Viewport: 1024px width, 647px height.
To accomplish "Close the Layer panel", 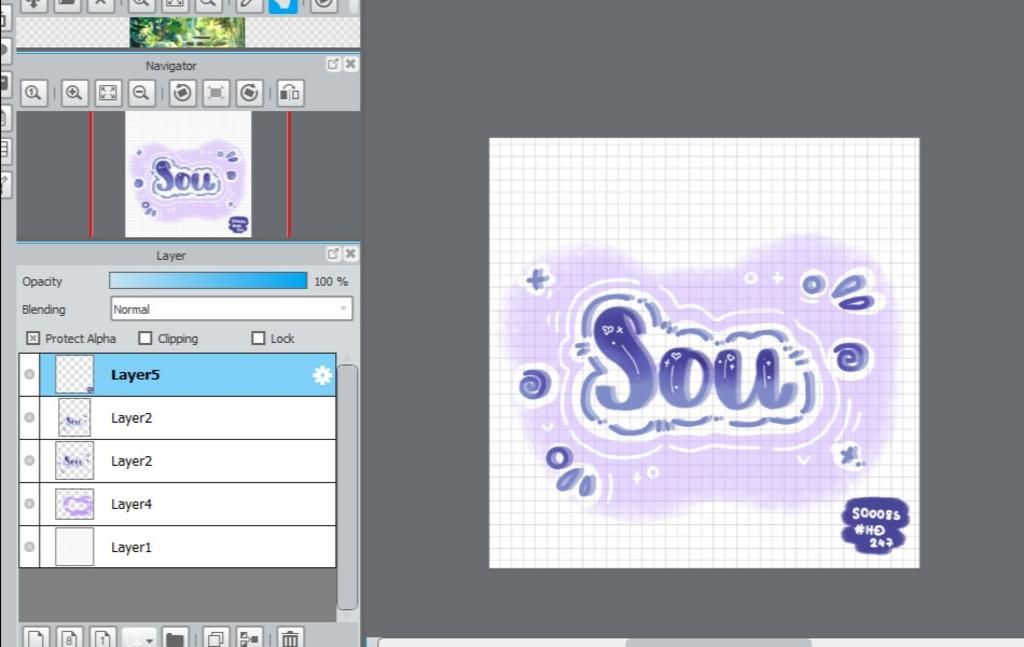I will pos(351,253).
